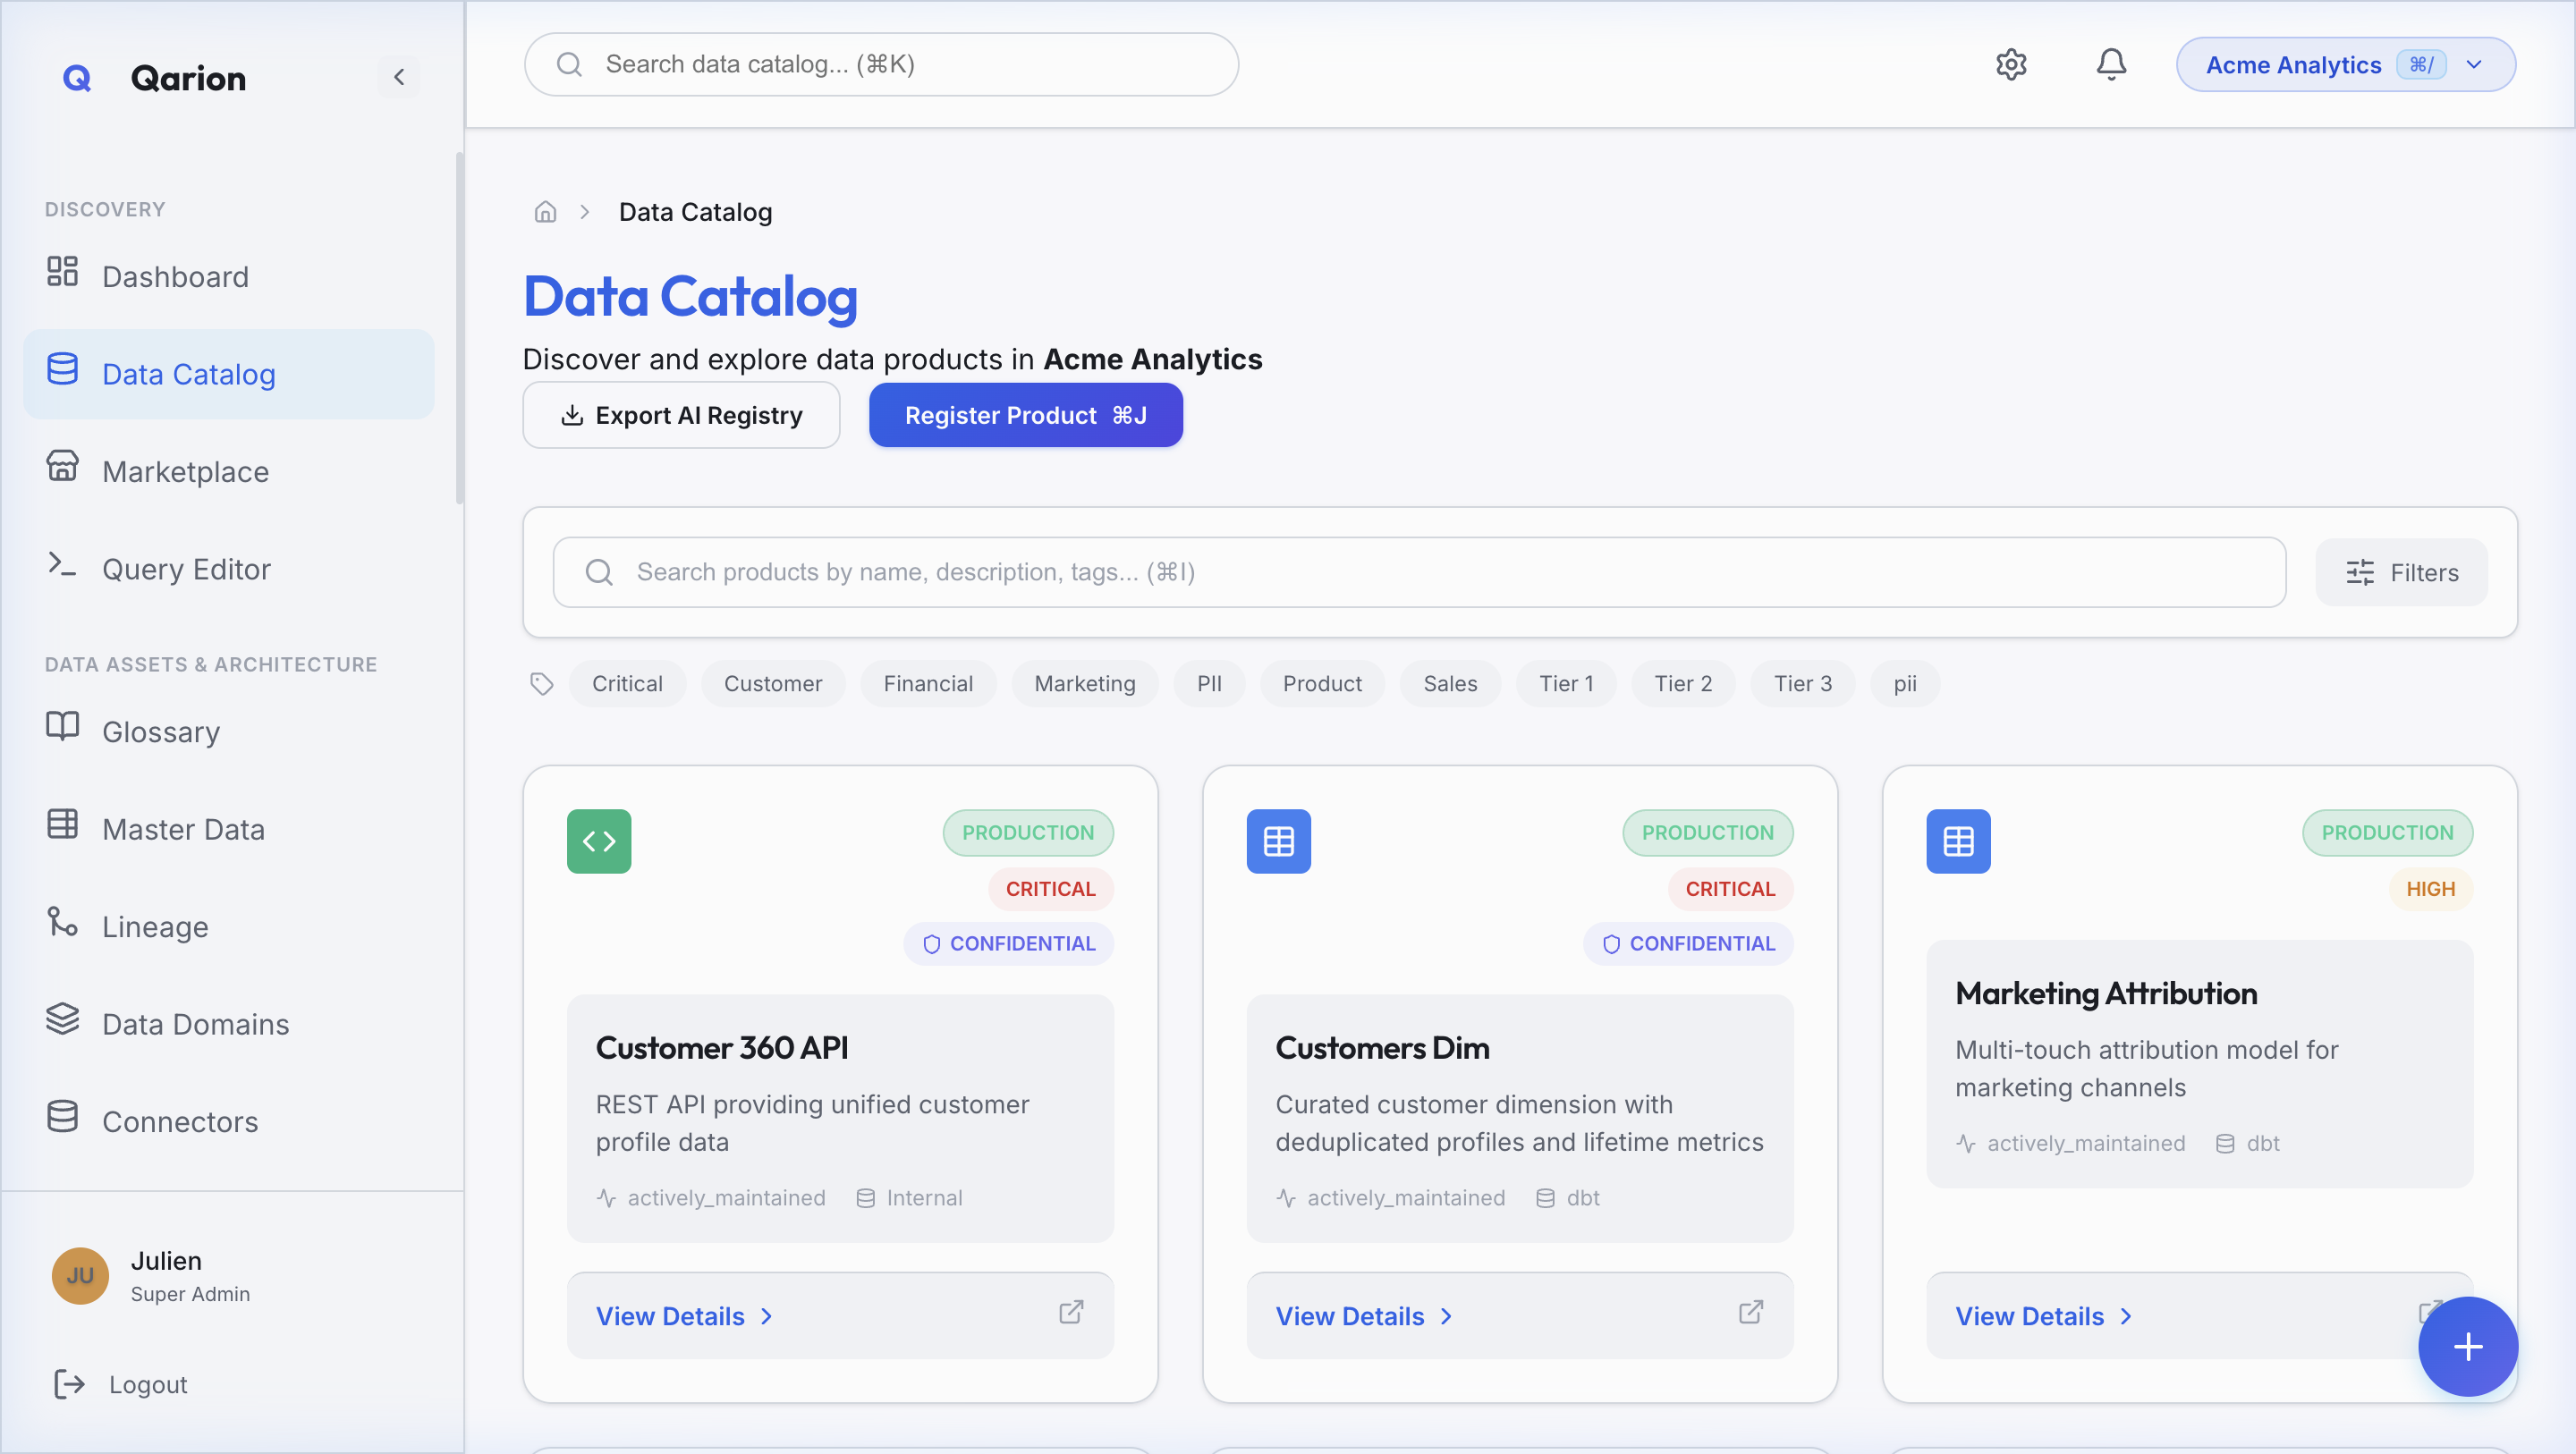Toggle the Tier 1 tag filter
Screen dimensions: 2576x1454
click(x=1565, y=683)
